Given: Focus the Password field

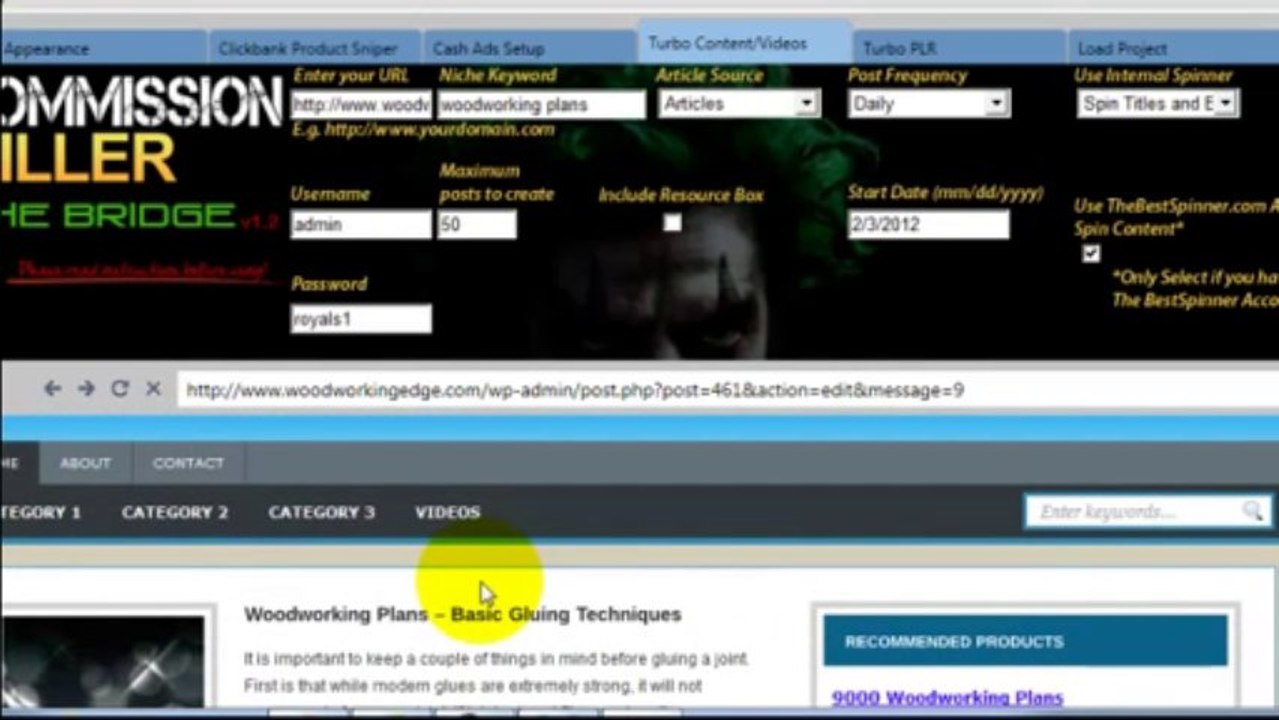Looking at the screenshot, I should coord(361,320).
